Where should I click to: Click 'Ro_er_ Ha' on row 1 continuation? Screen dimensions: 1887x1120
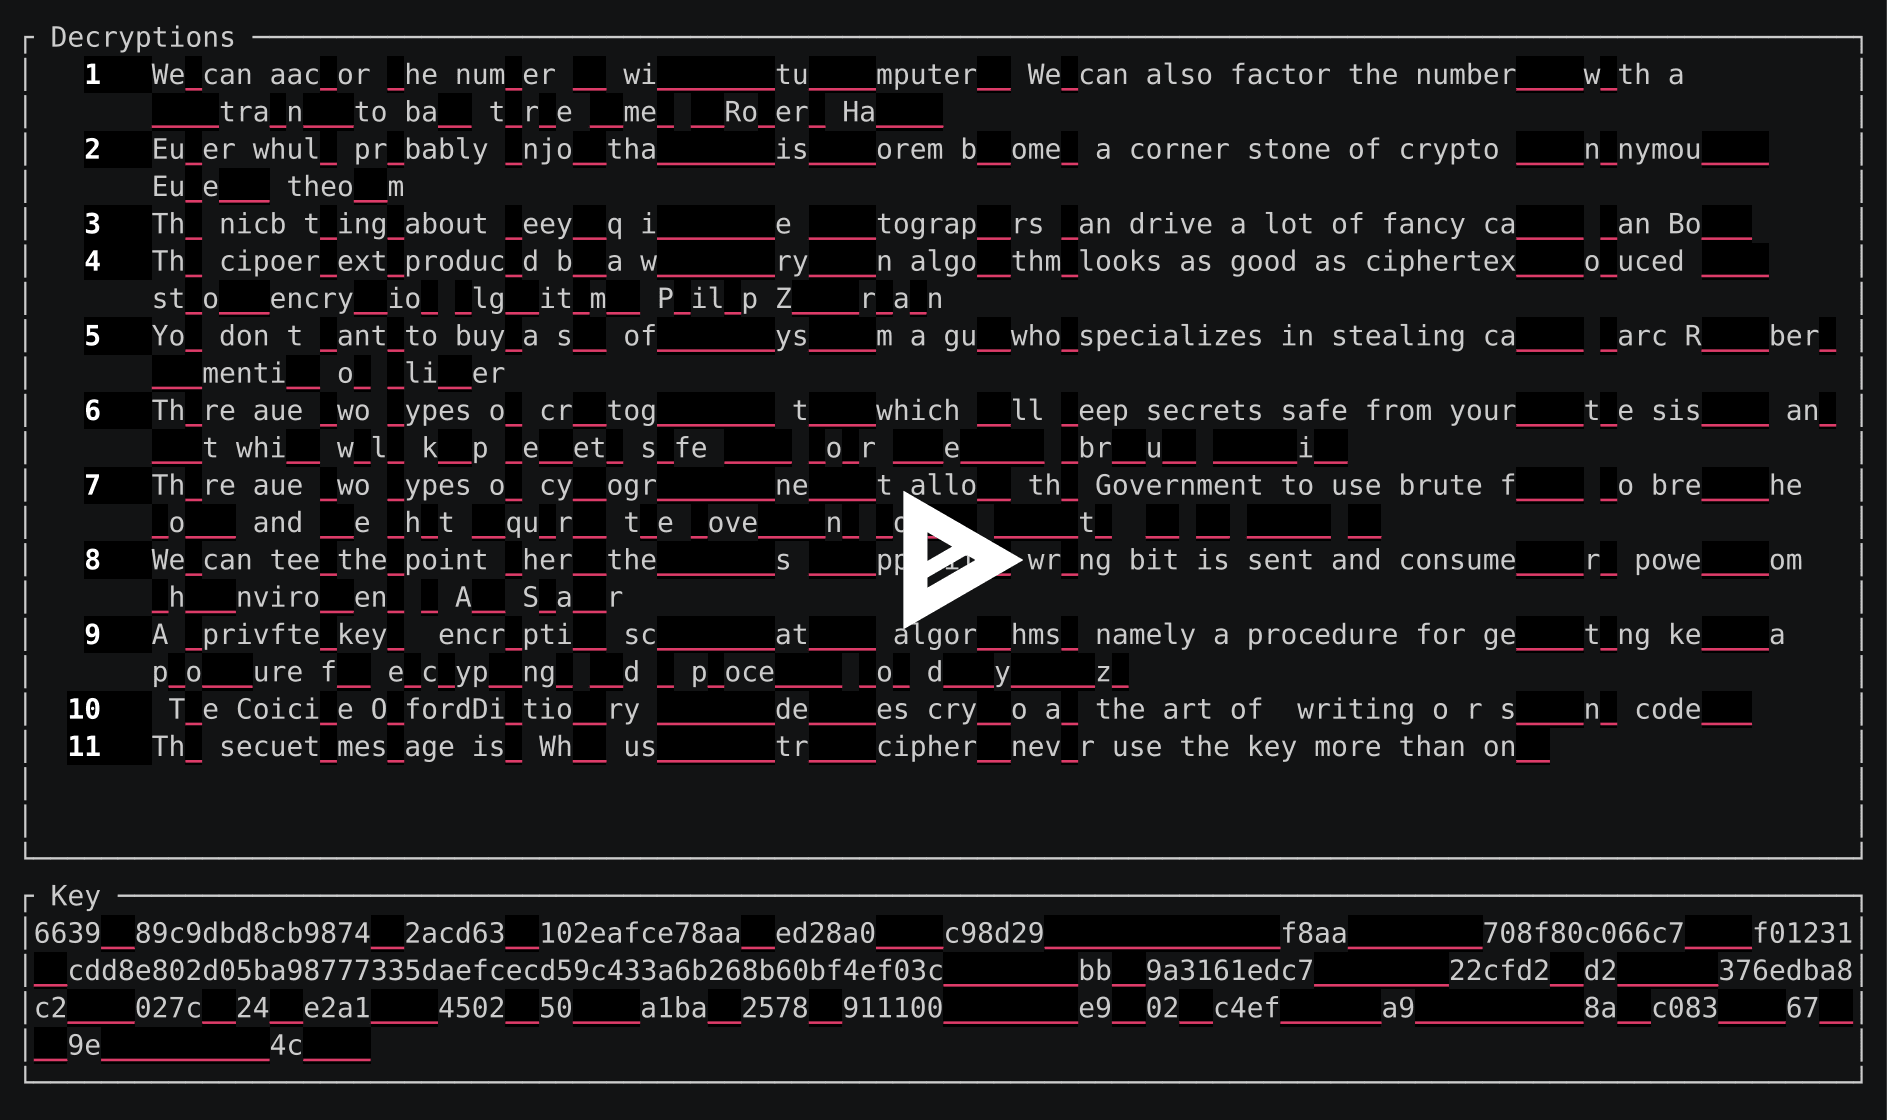click(x=800, y=112)
